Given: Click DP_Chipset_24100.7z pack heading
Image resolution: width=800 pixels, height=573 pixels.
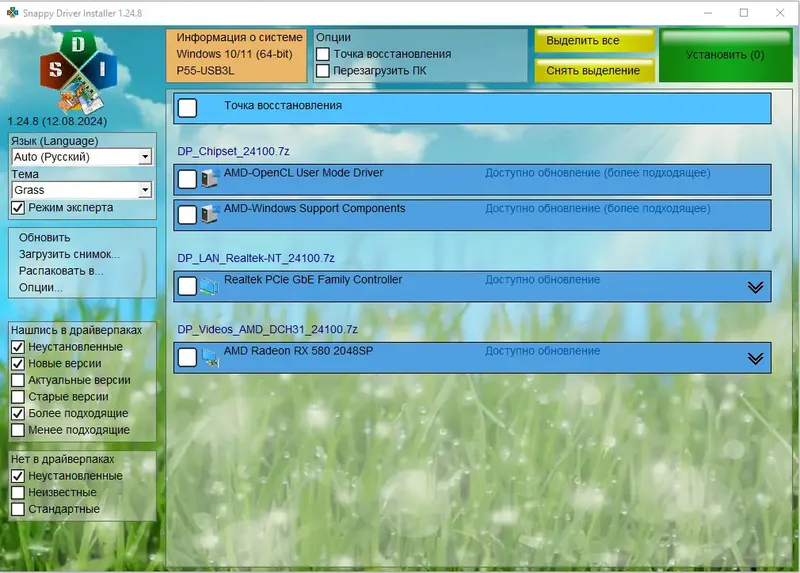Looking at the screenshot, I should (x=233, y=151).
